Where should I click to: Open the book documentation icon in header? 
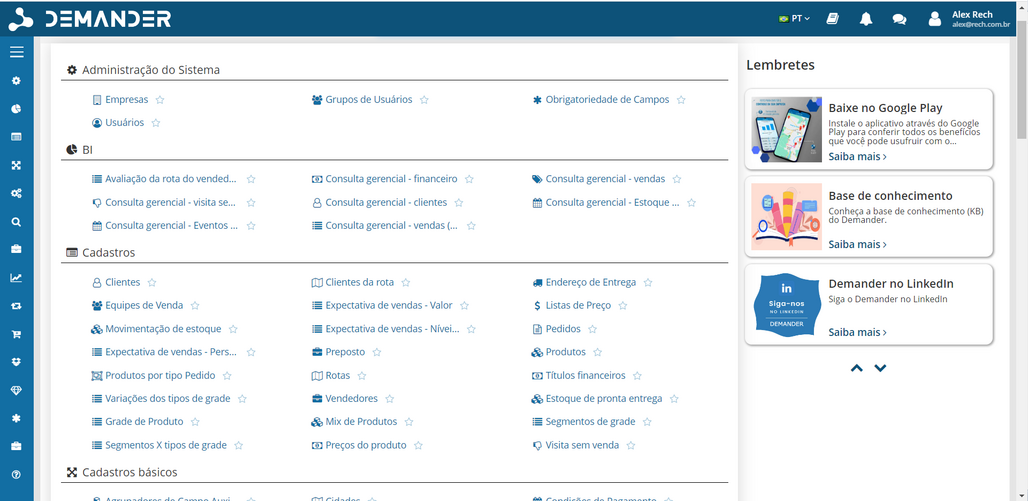pyautogui.click(x=833, y=19)
